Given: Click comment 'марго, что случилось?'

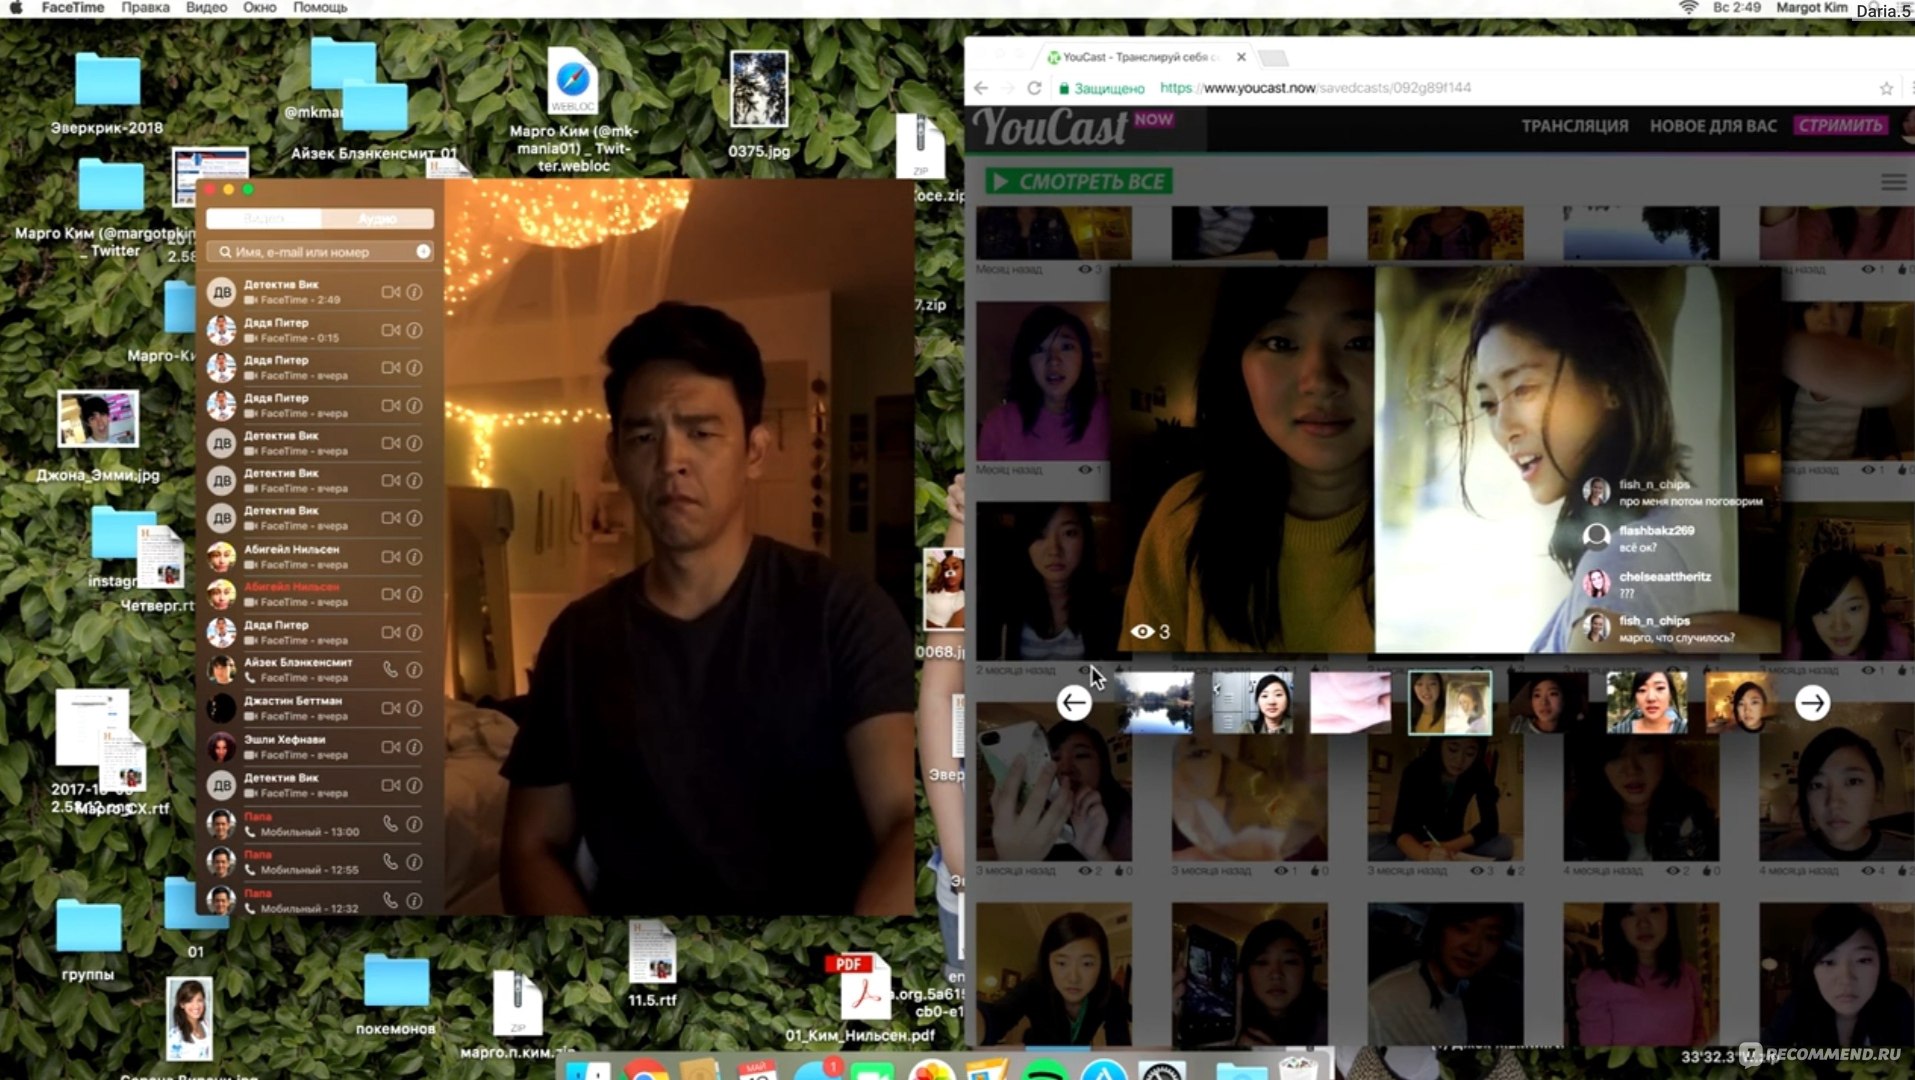Looking at the screenshot, I should [1677, 637].
